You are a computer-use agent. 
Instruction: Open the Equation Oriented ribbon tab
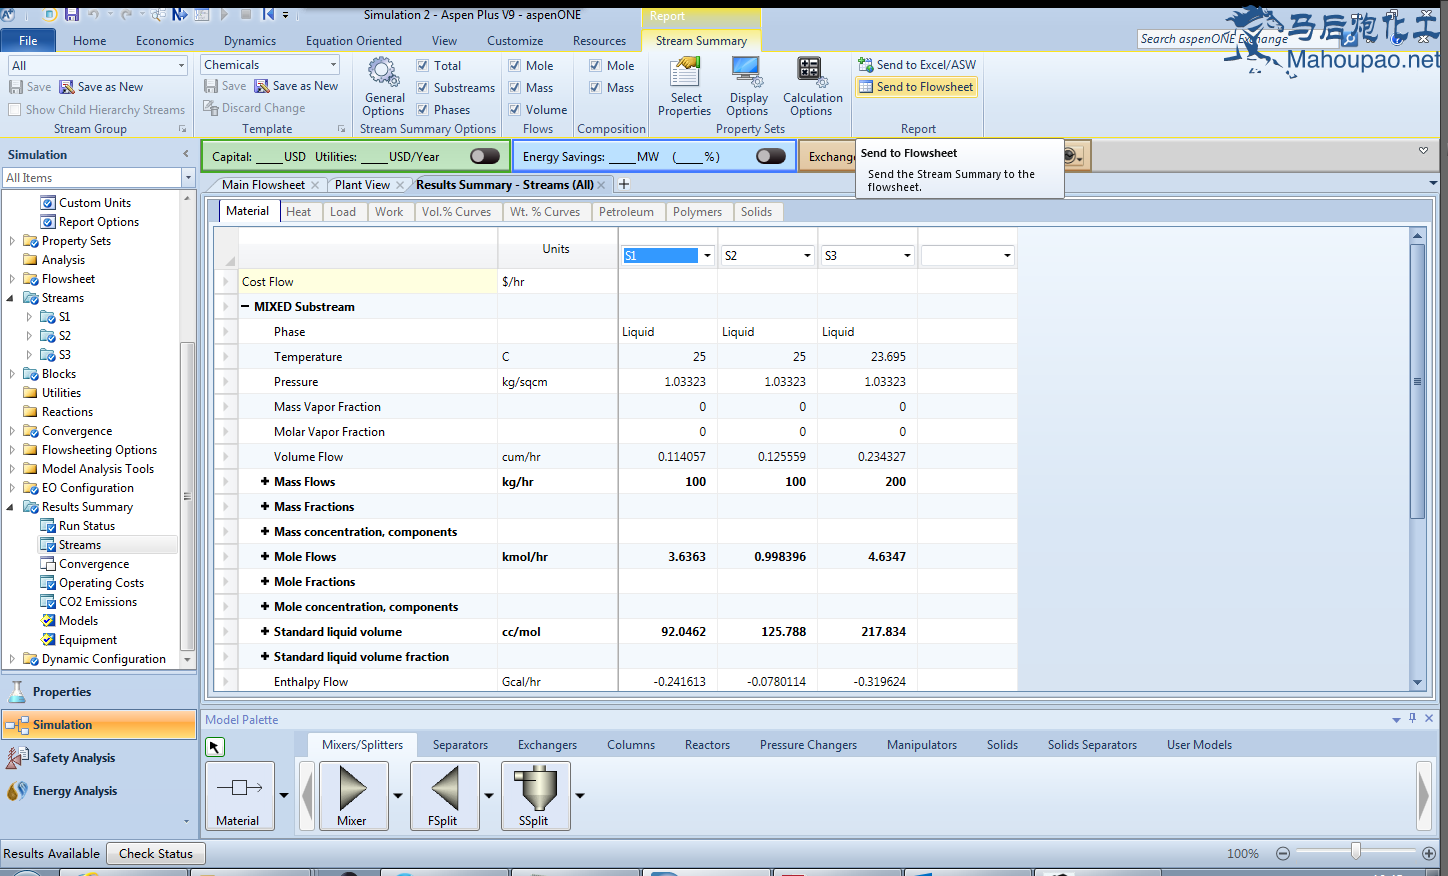pos(354,41)
